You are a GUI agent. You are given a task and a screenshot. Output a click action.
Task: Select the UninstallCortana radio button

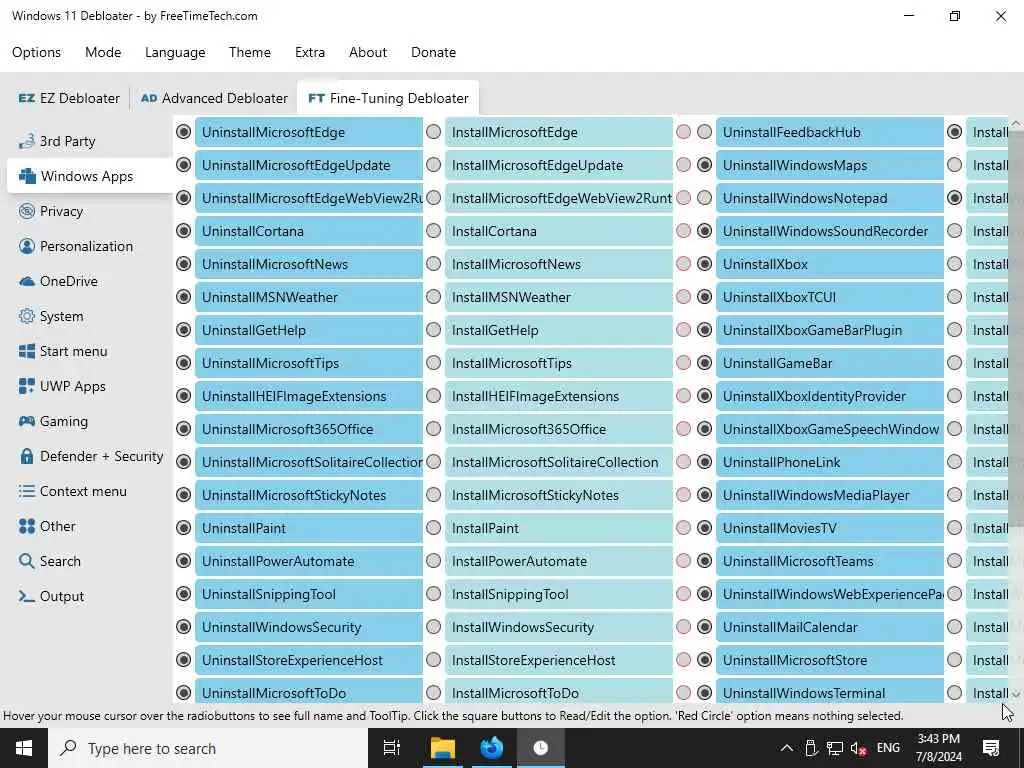click(184, 231)
